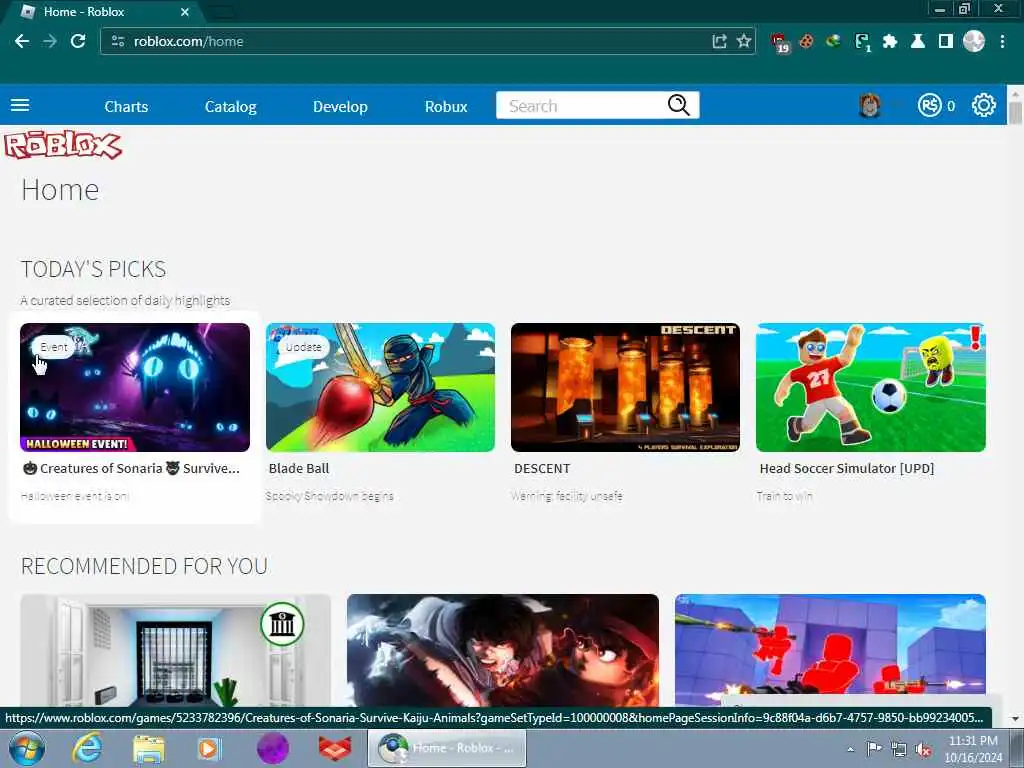Image resolution: width=1024 pixels, height=768 pixels.
Task: Open the Chrome profile avatar
Action: click(x=974, y=41)
